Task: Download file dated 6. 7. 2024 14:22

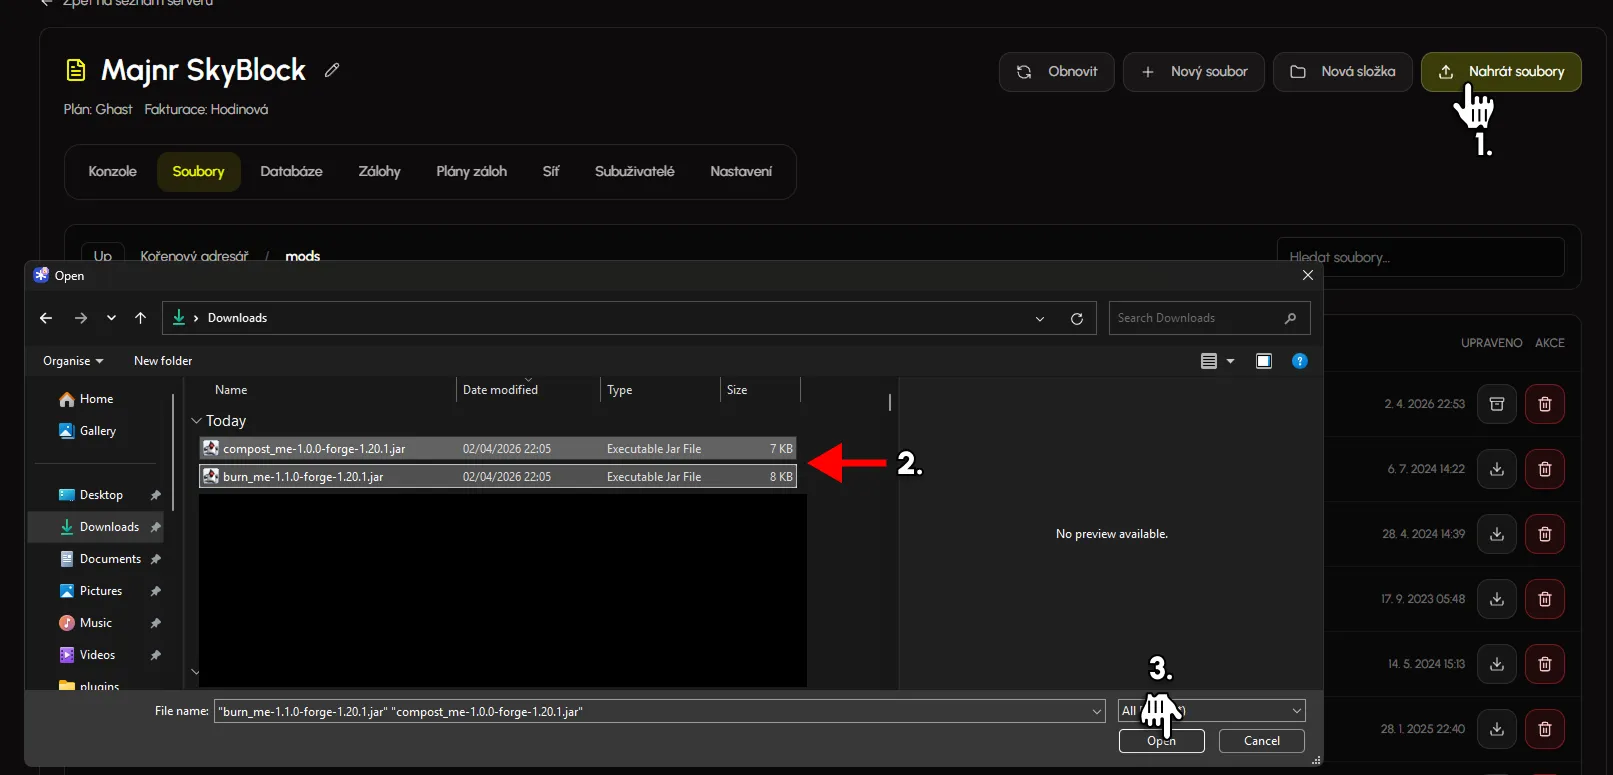Action: tap(1497, 469)
